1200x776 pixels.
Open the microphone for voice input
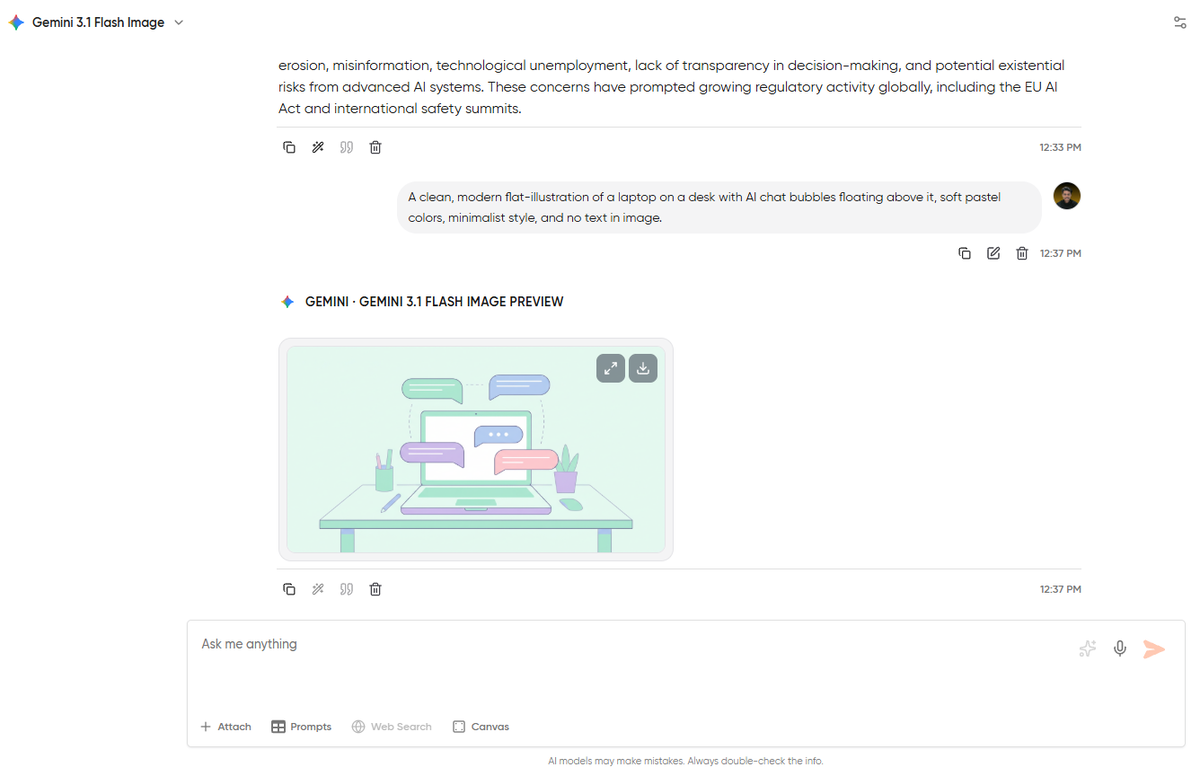(1119, 648)
